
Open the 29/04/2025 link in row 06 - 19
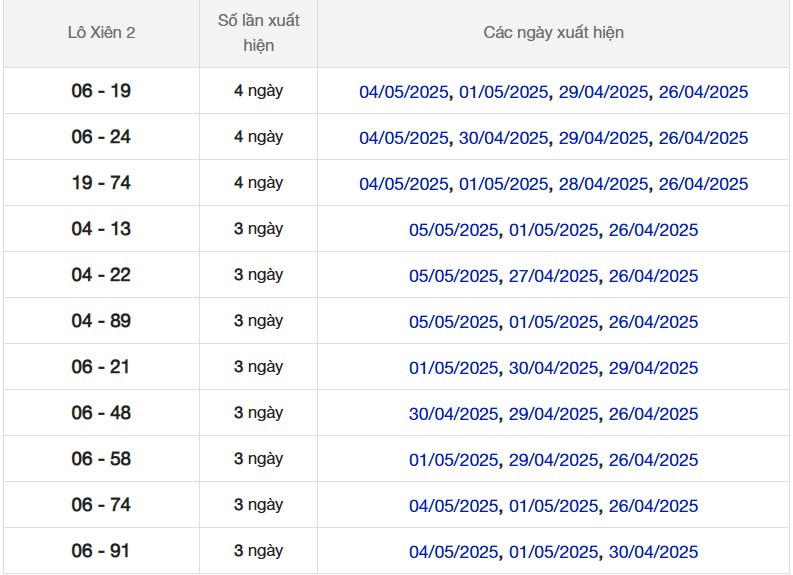[603, 92]
